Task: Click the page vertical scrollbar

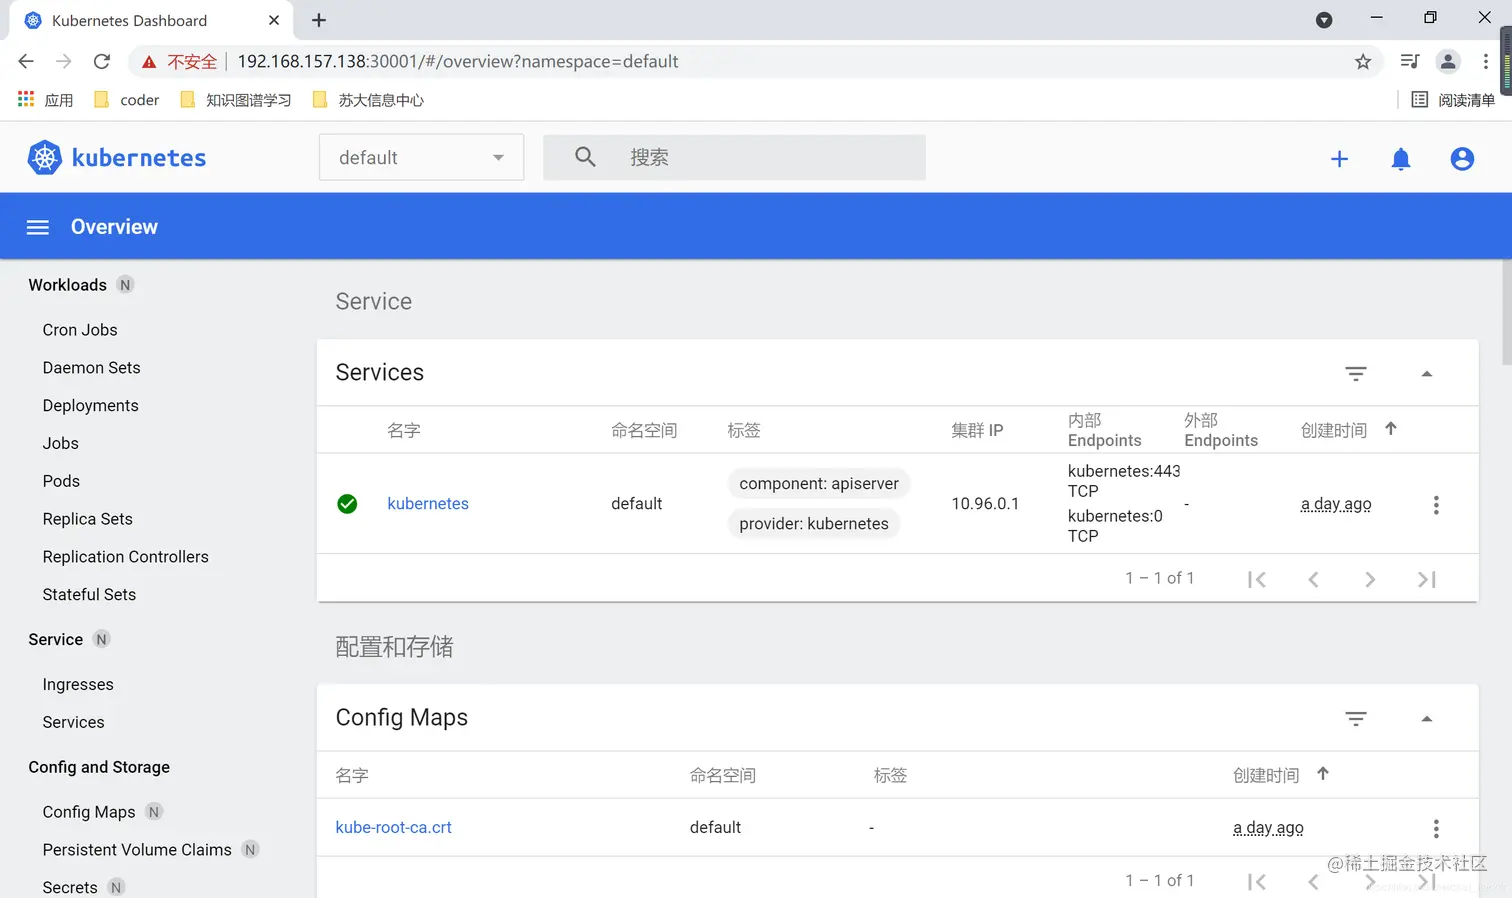Action: (x=1506, y=313)
